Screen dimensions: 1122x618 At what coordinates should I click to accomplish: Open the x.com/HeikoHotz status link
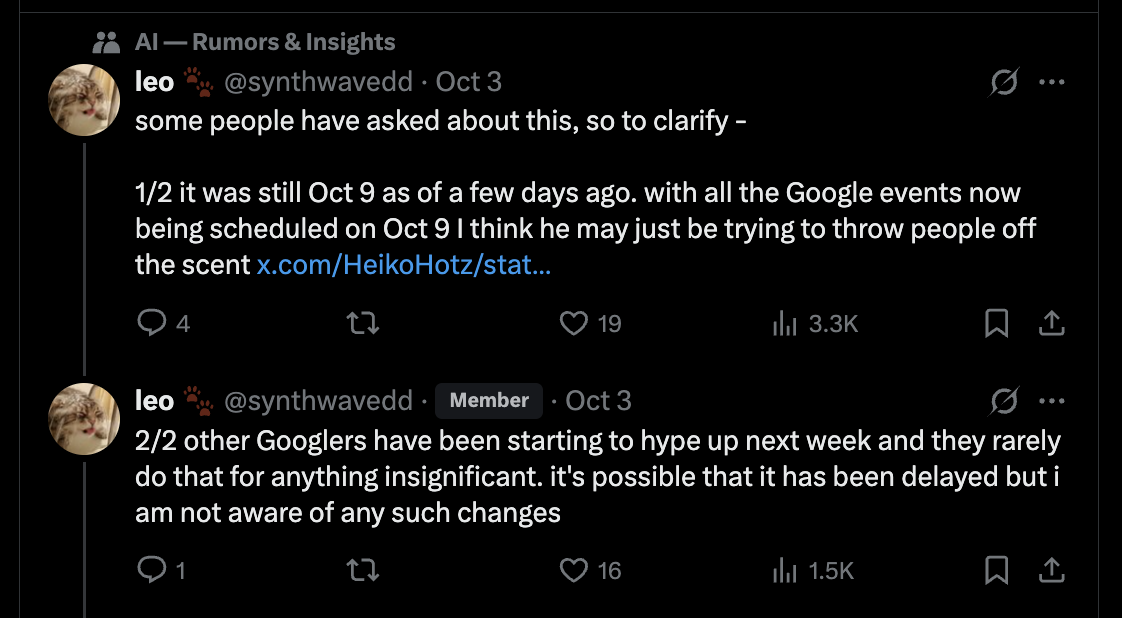pos(403,265)
